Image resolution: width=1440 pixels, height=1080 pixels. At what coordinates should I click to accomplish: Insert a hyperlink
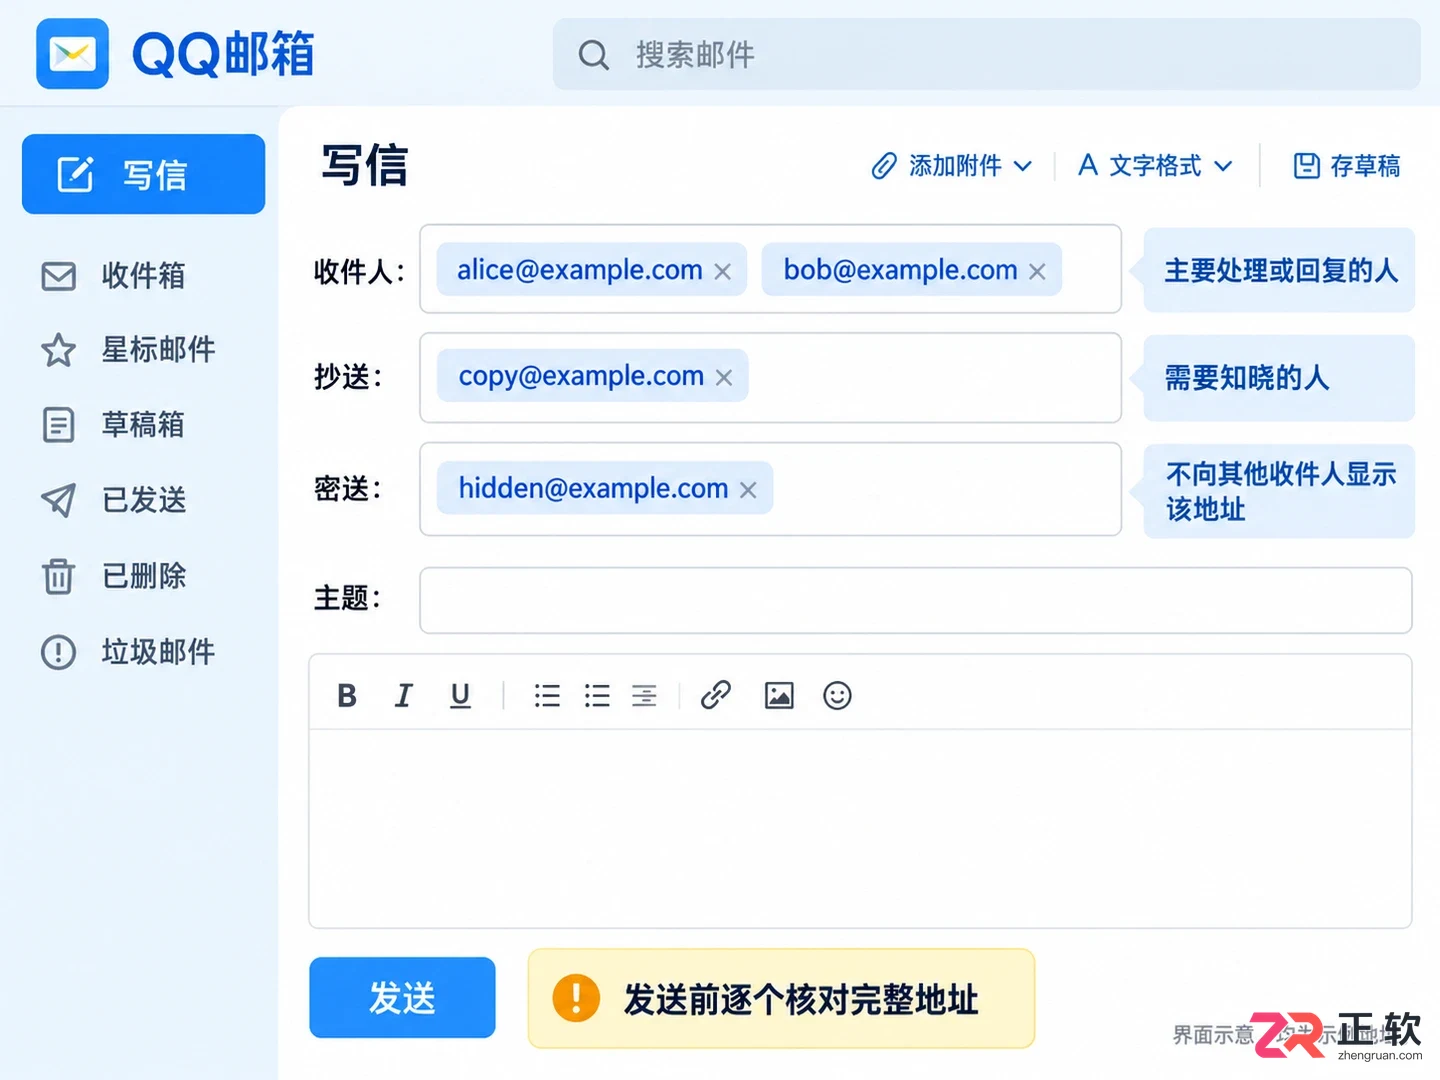716,695
